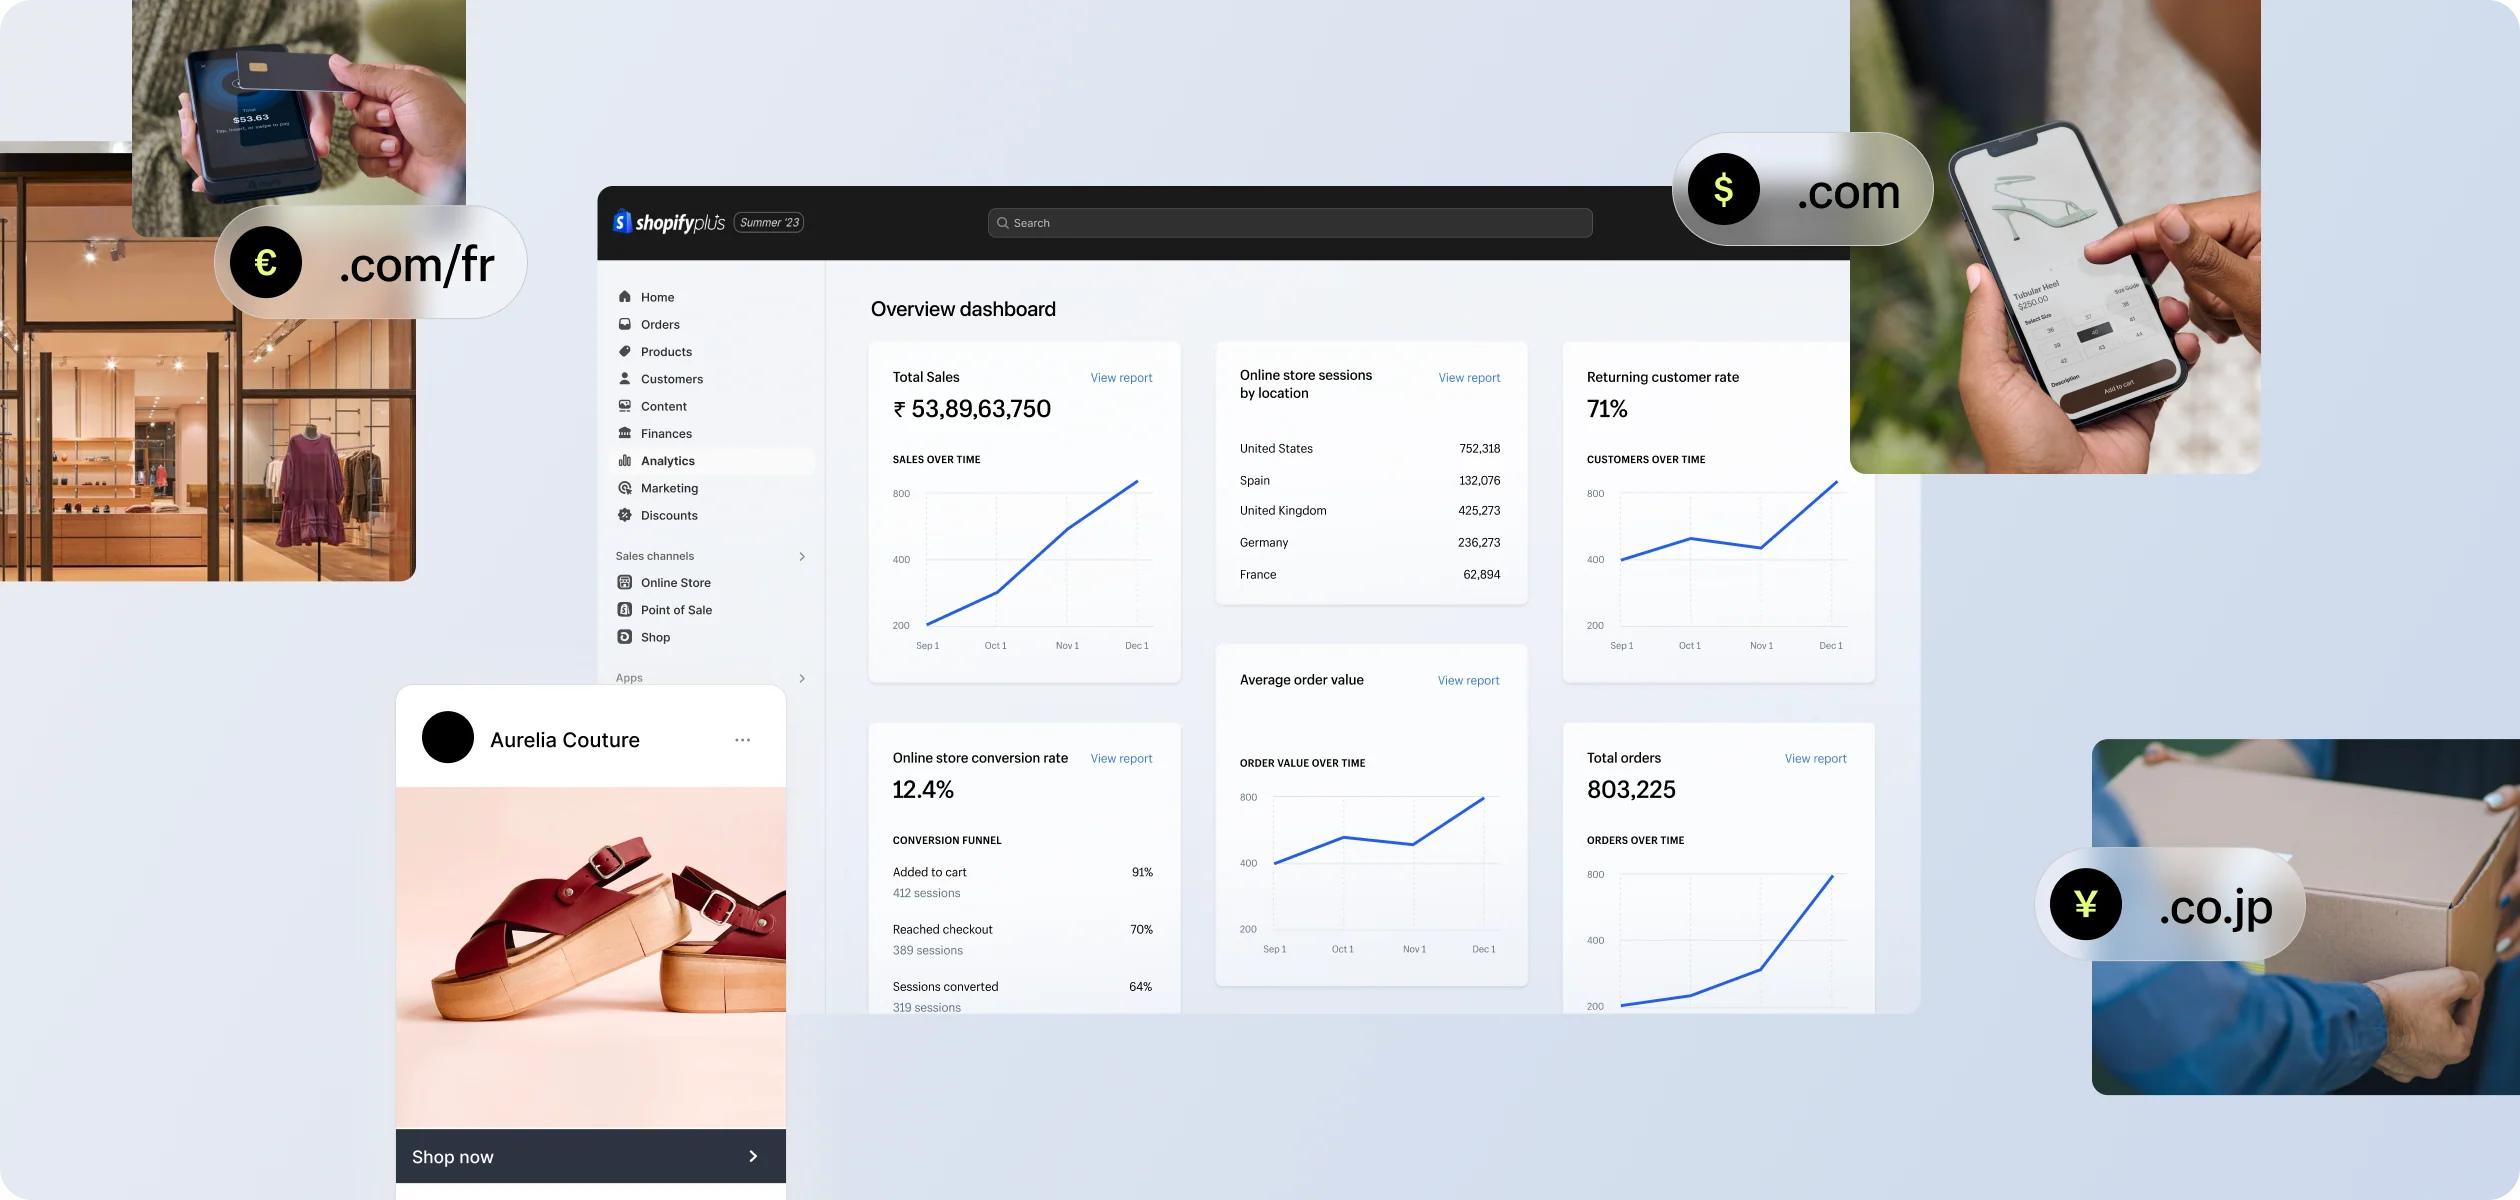Click the Home icon in sidebar
The width and height of the screenshot is (2520, 1200).
[625, 296]
